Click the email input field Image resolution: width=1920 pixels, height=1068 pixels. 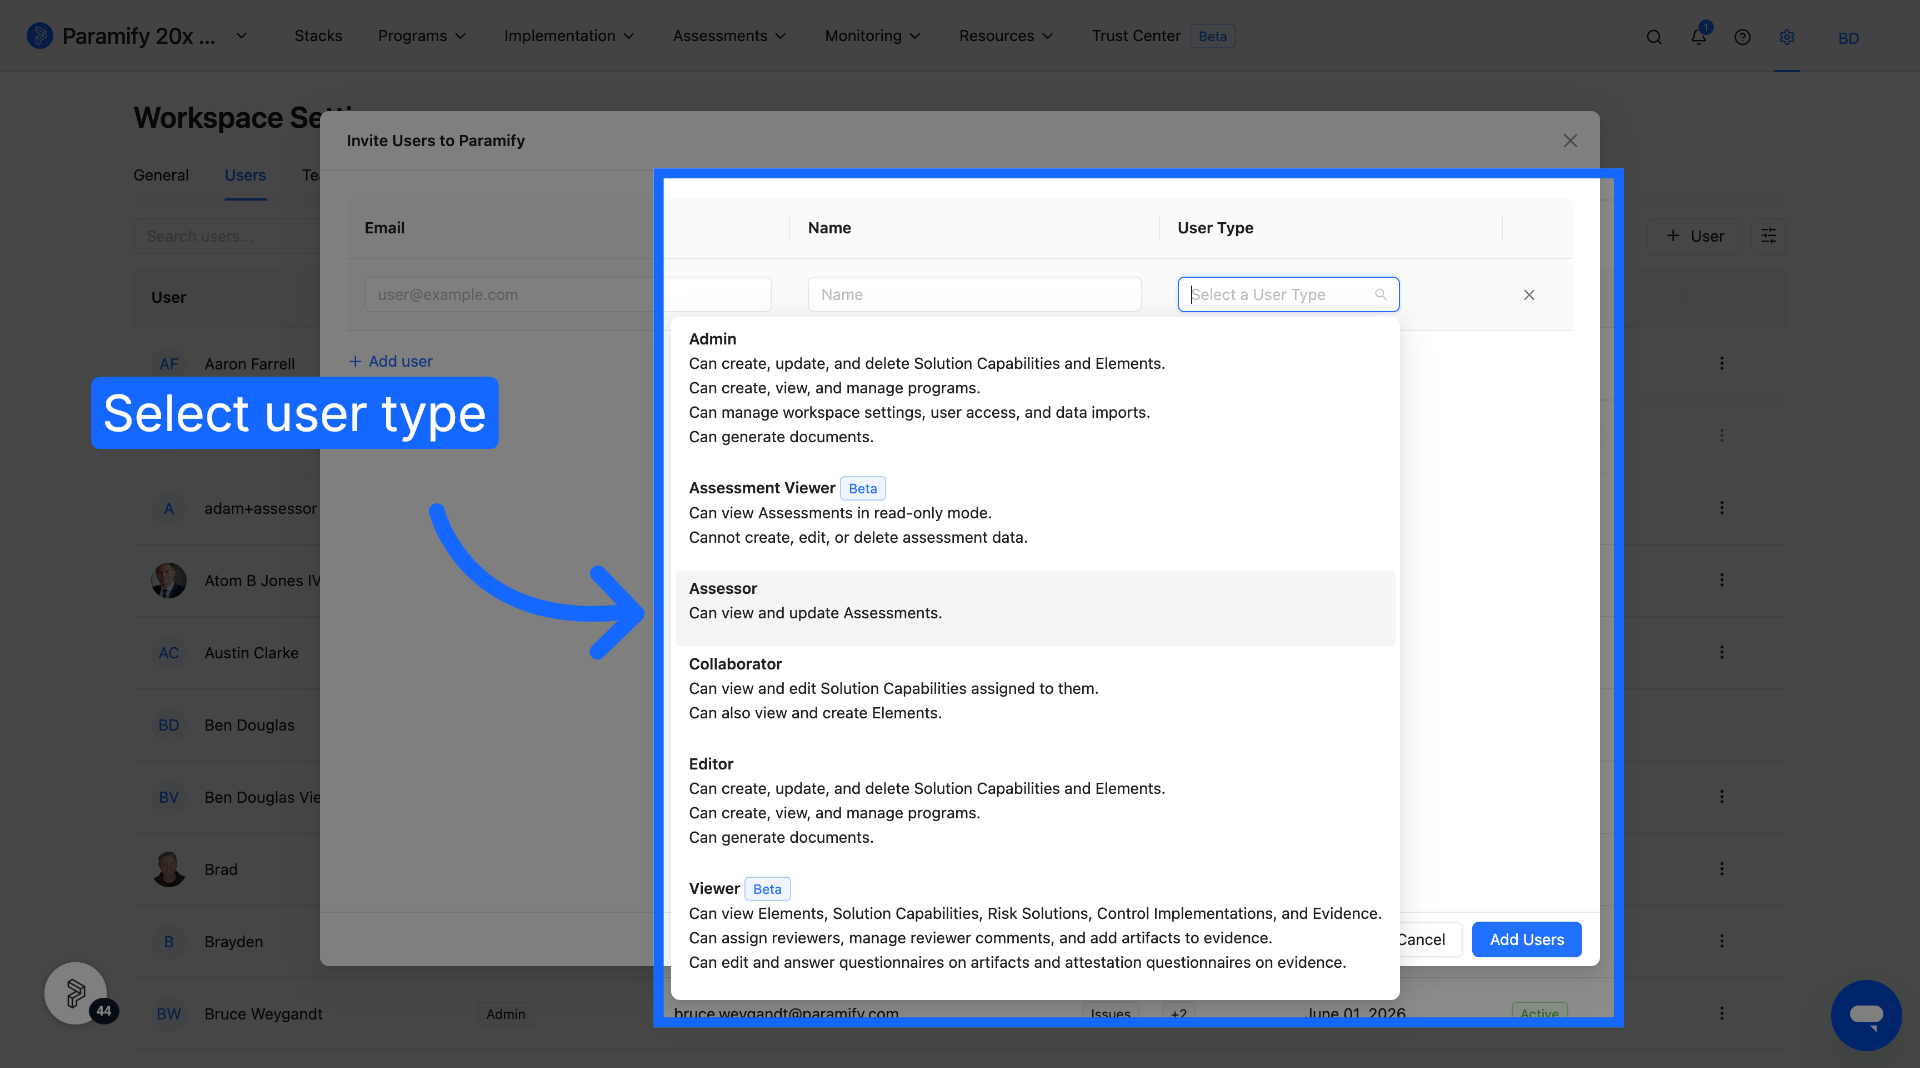pyautogui.click(x=567, y=295)
